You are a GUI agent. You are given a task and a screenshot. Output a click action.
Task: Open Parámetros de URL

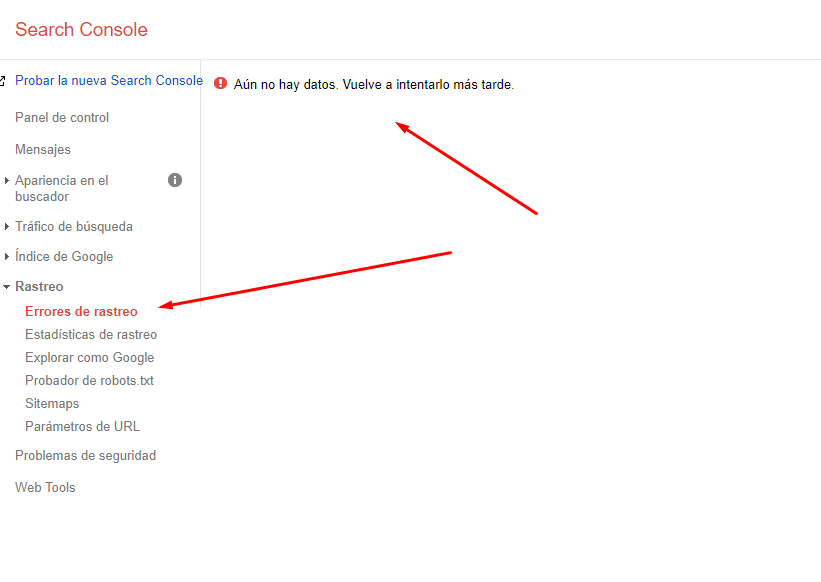[83, 427]
